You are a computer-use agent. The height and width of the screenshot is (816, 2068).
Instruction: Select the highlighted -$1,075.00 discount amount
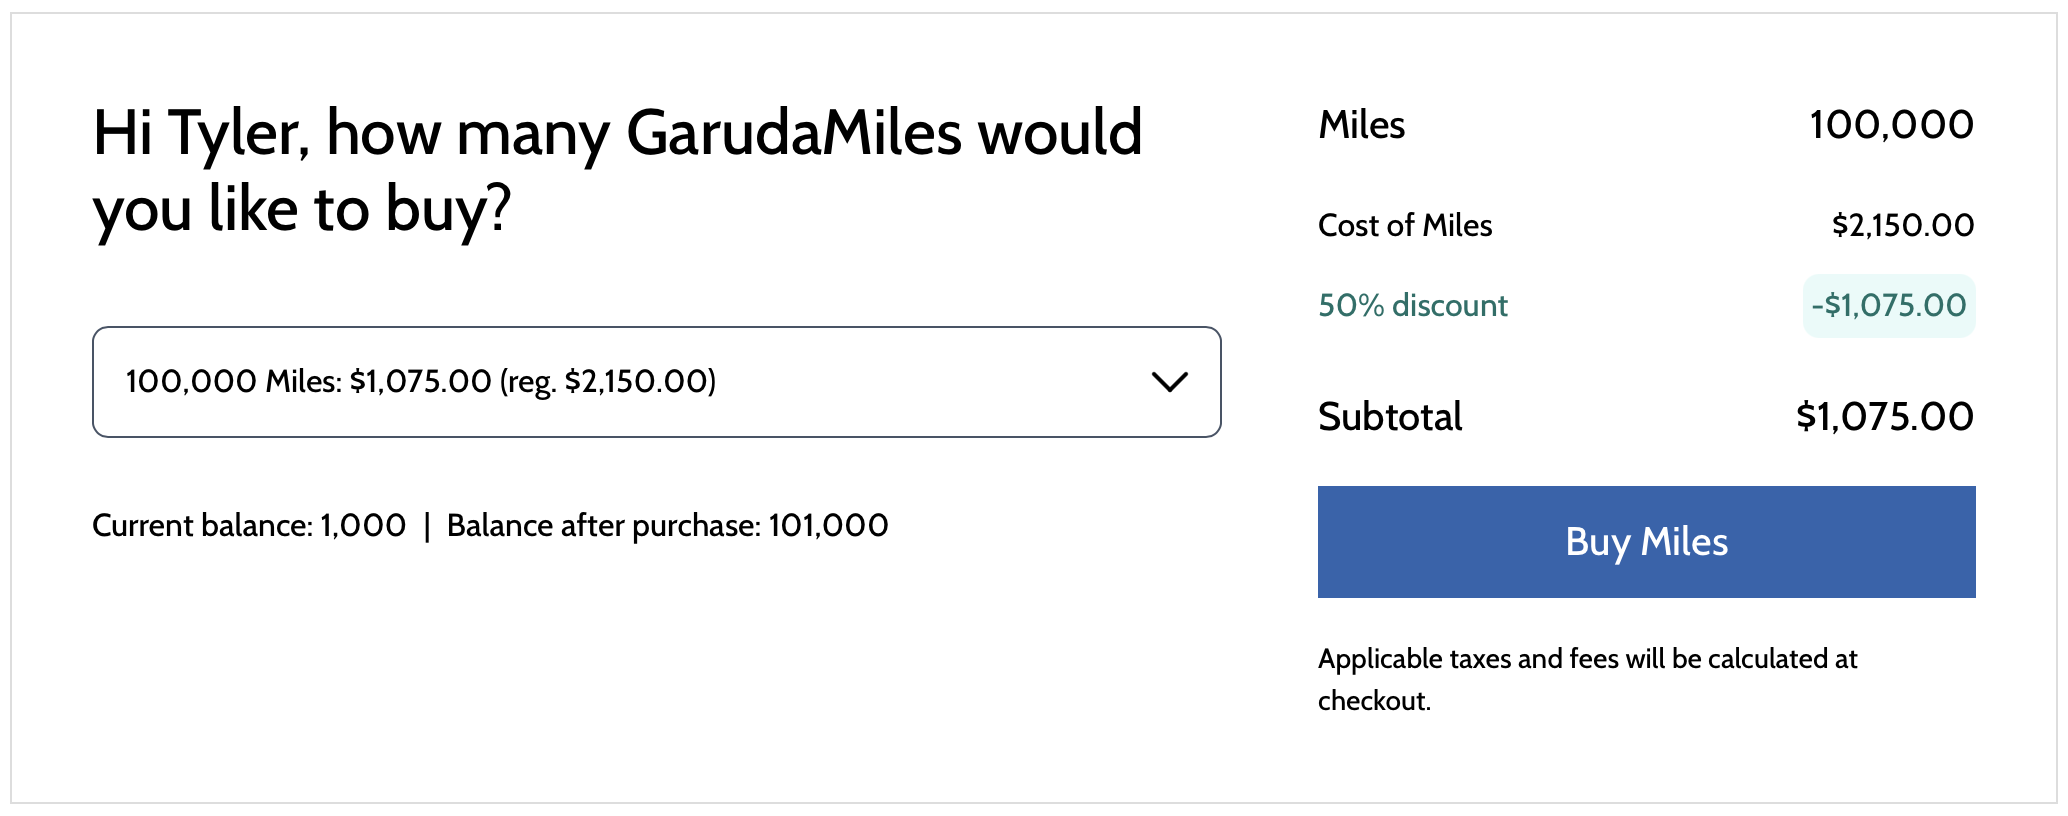coord(1888,305)
